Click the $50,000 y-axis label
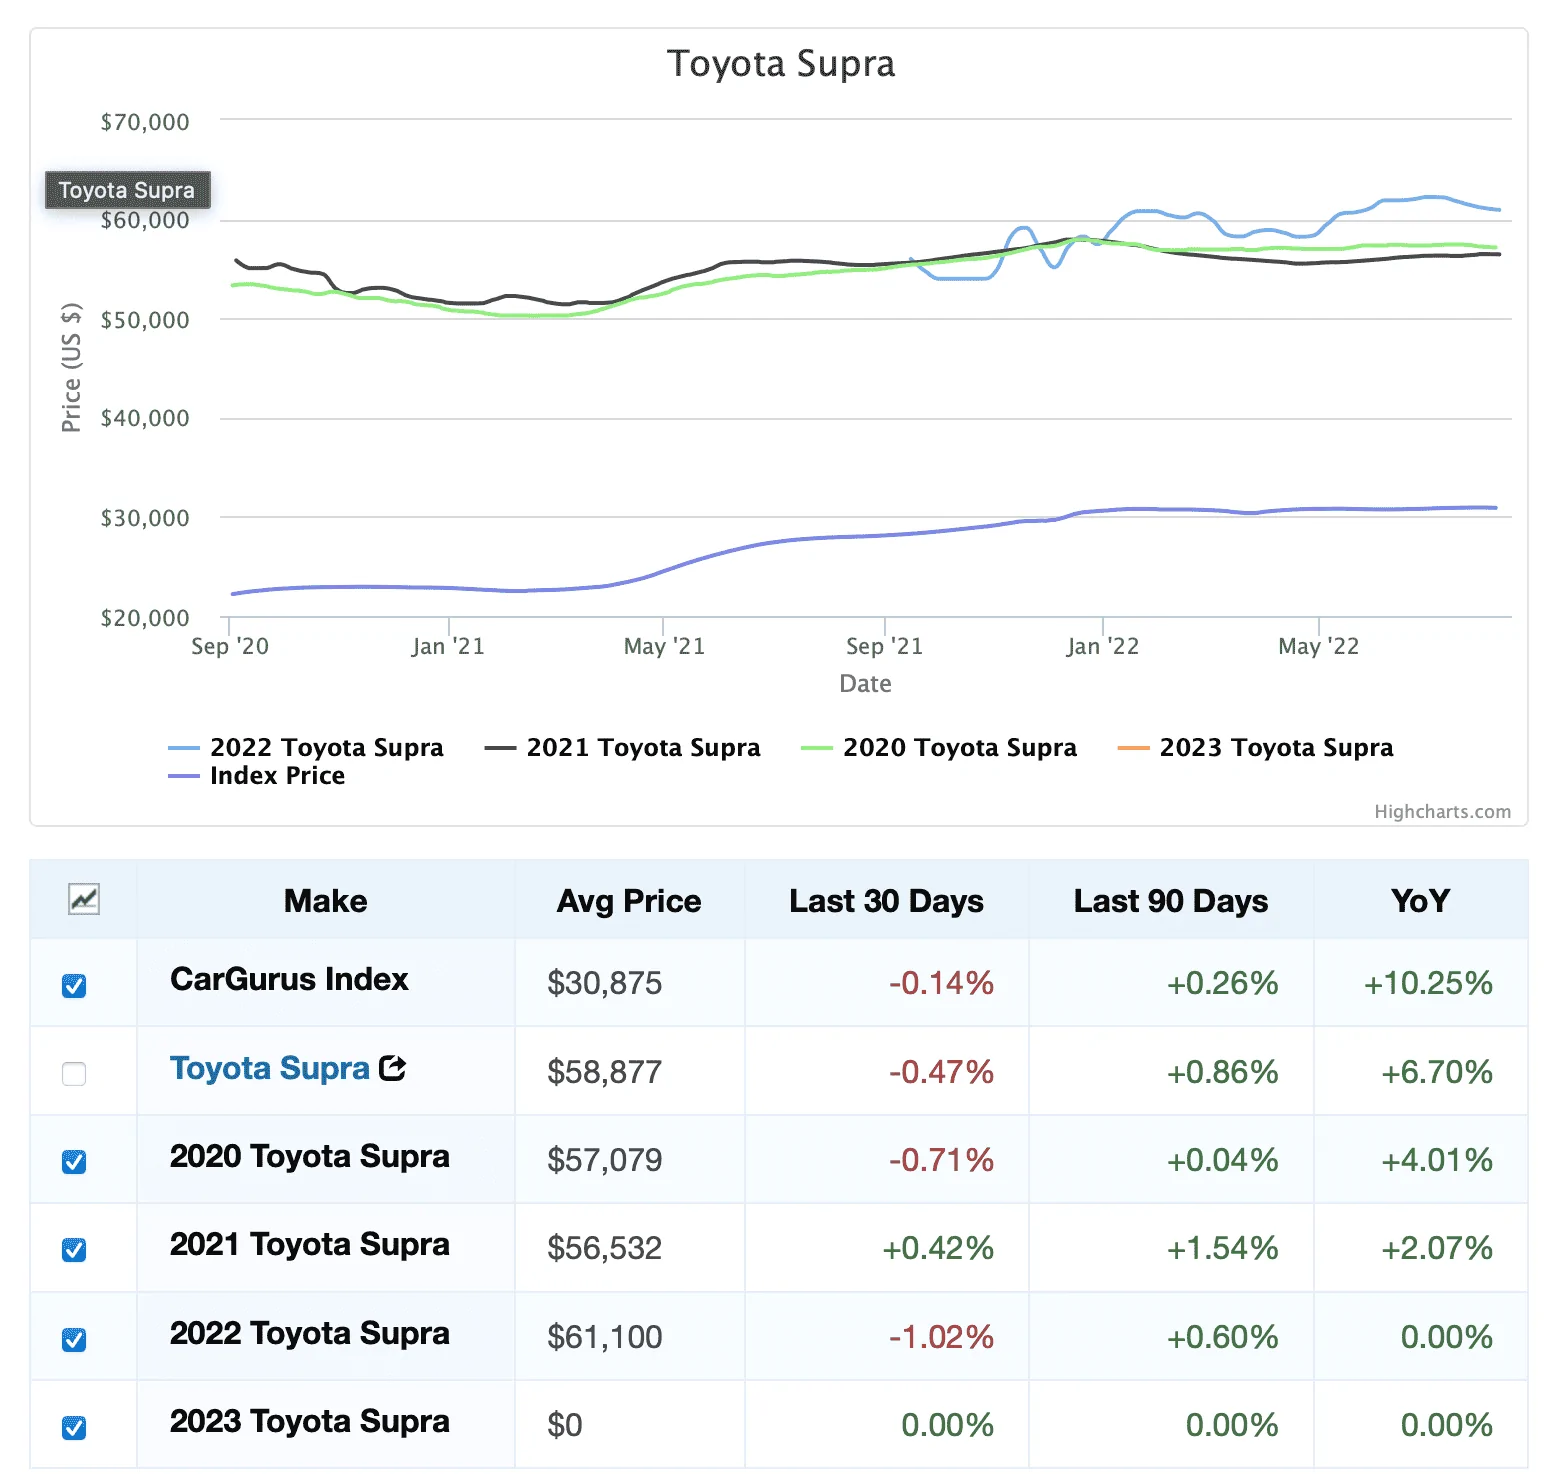The image size is (1562, 1474). pos(145,320)
